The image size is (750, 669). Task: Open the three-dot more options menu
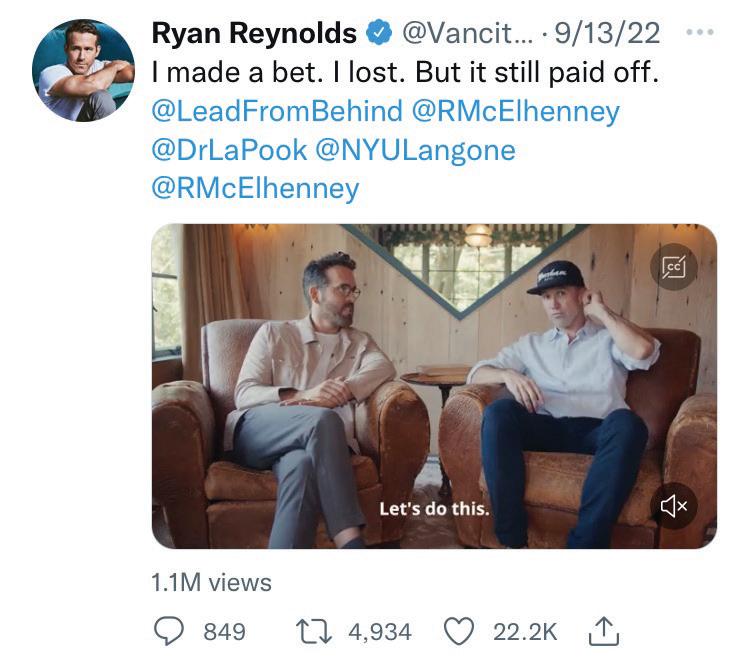point(700,33)
